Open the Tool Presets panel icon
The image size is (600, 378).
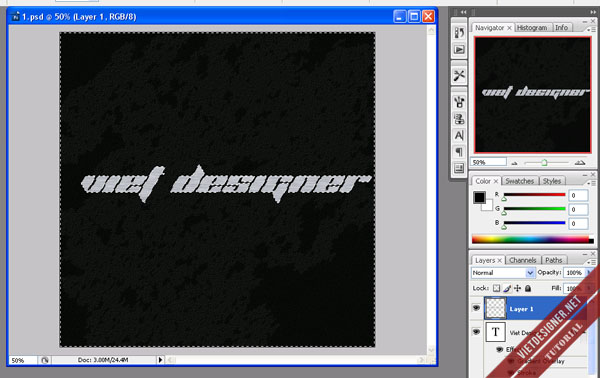coord(459,75)
